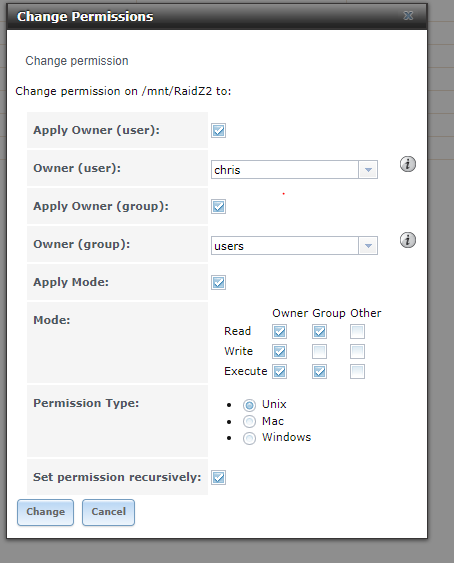The height and width of the screenshot is (563, 454).
Task: Click the users group text field
Action: (x=285, y=246)
